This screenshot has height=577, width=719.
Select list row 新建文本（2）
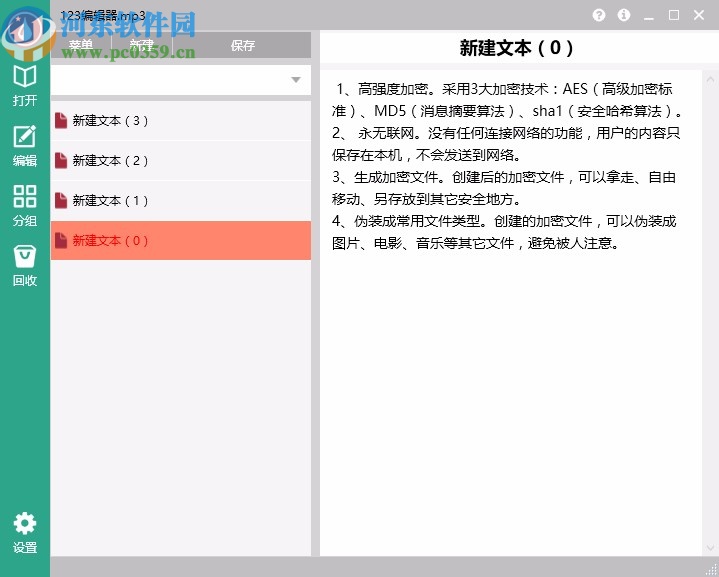click(x=181, y=161)
